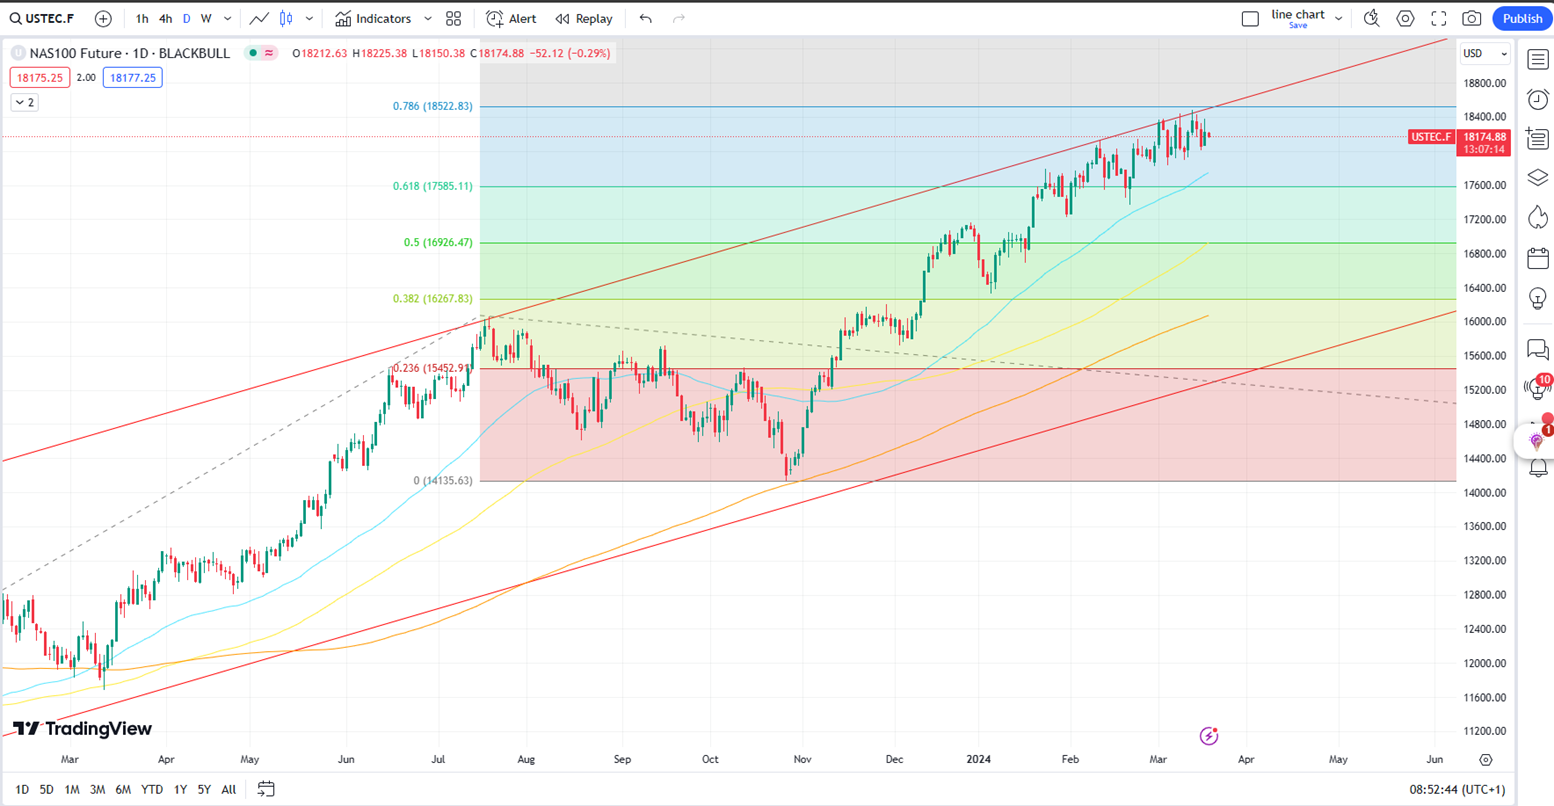The height and width of the screenshot is (806, 1554).
Task: Open the chats speech bubble icon
Action: coord(1538,350)
